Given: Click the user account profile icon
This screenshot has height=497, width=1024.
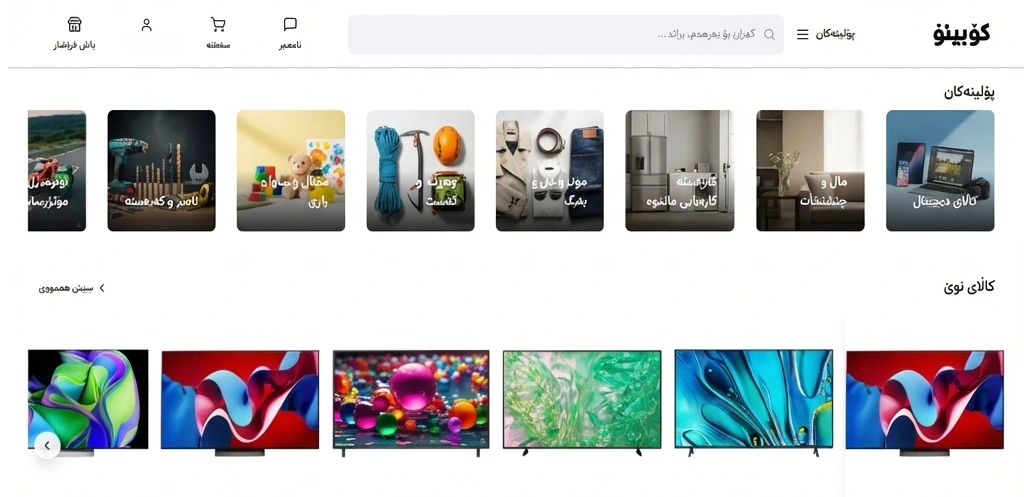Looking at the screenshot, I should pos(146,25).
